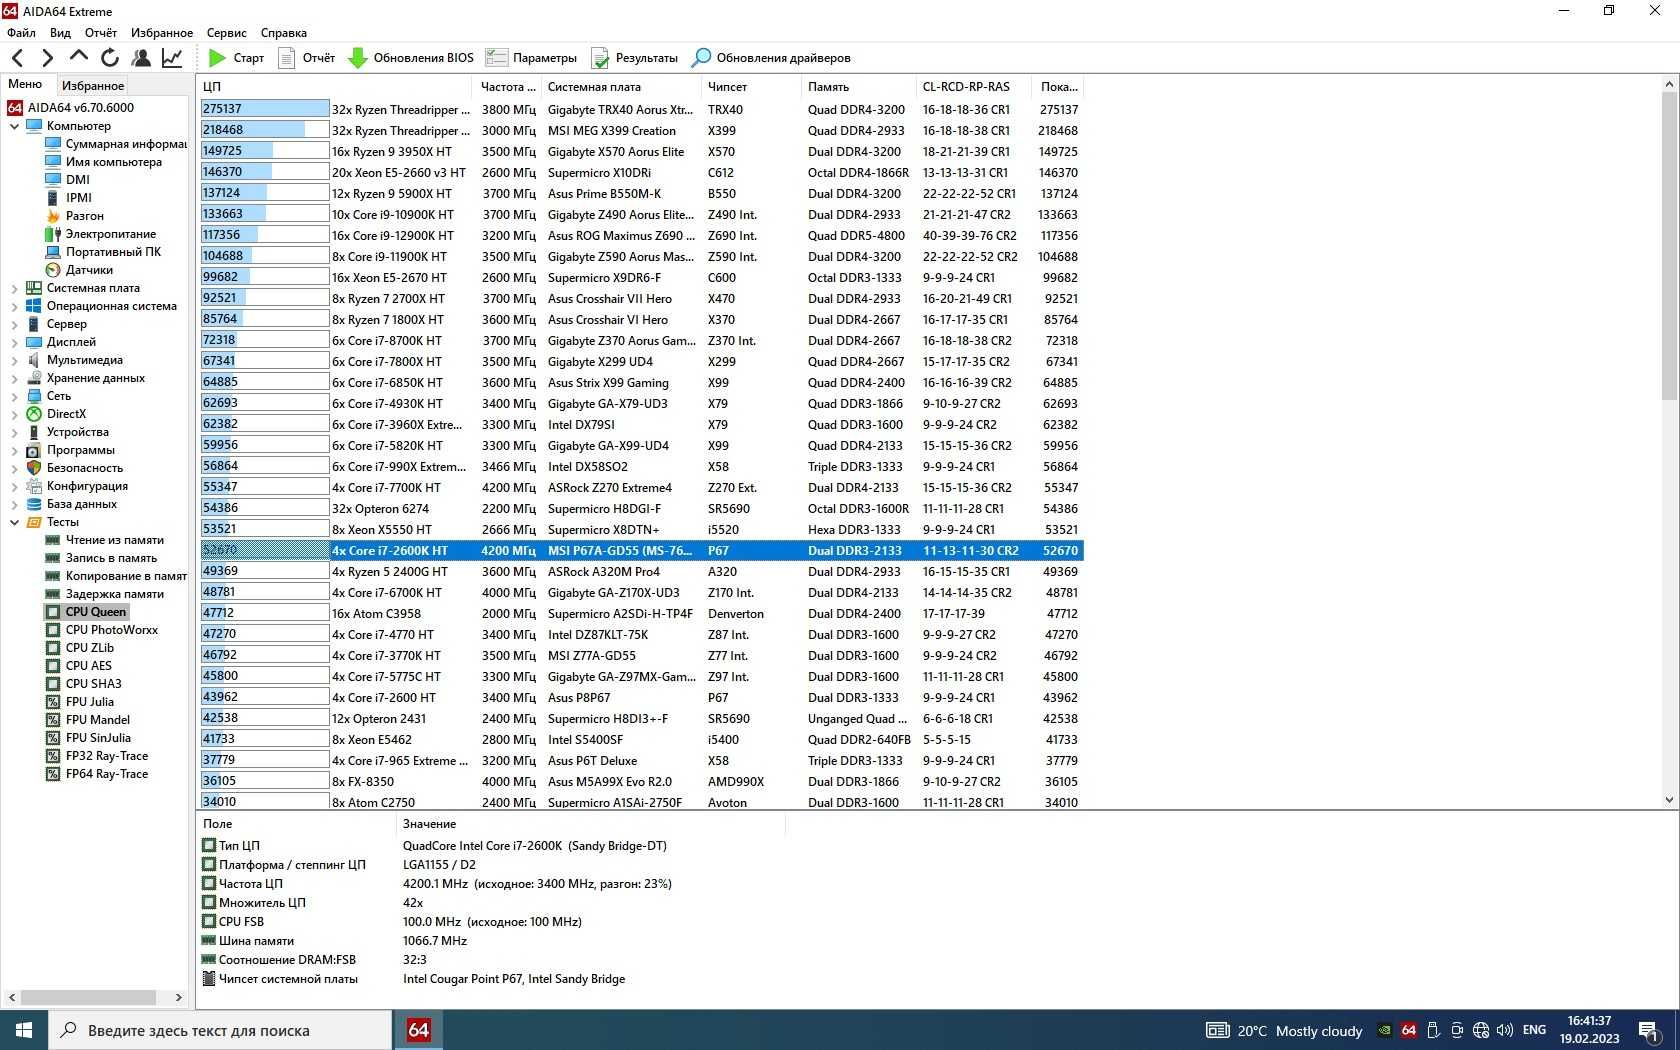The height and width of the screenshot is (1050, 1680).
Task: Sort by the CL-RCD-RP-RAS column header
Action: click(x=975, y=87)
